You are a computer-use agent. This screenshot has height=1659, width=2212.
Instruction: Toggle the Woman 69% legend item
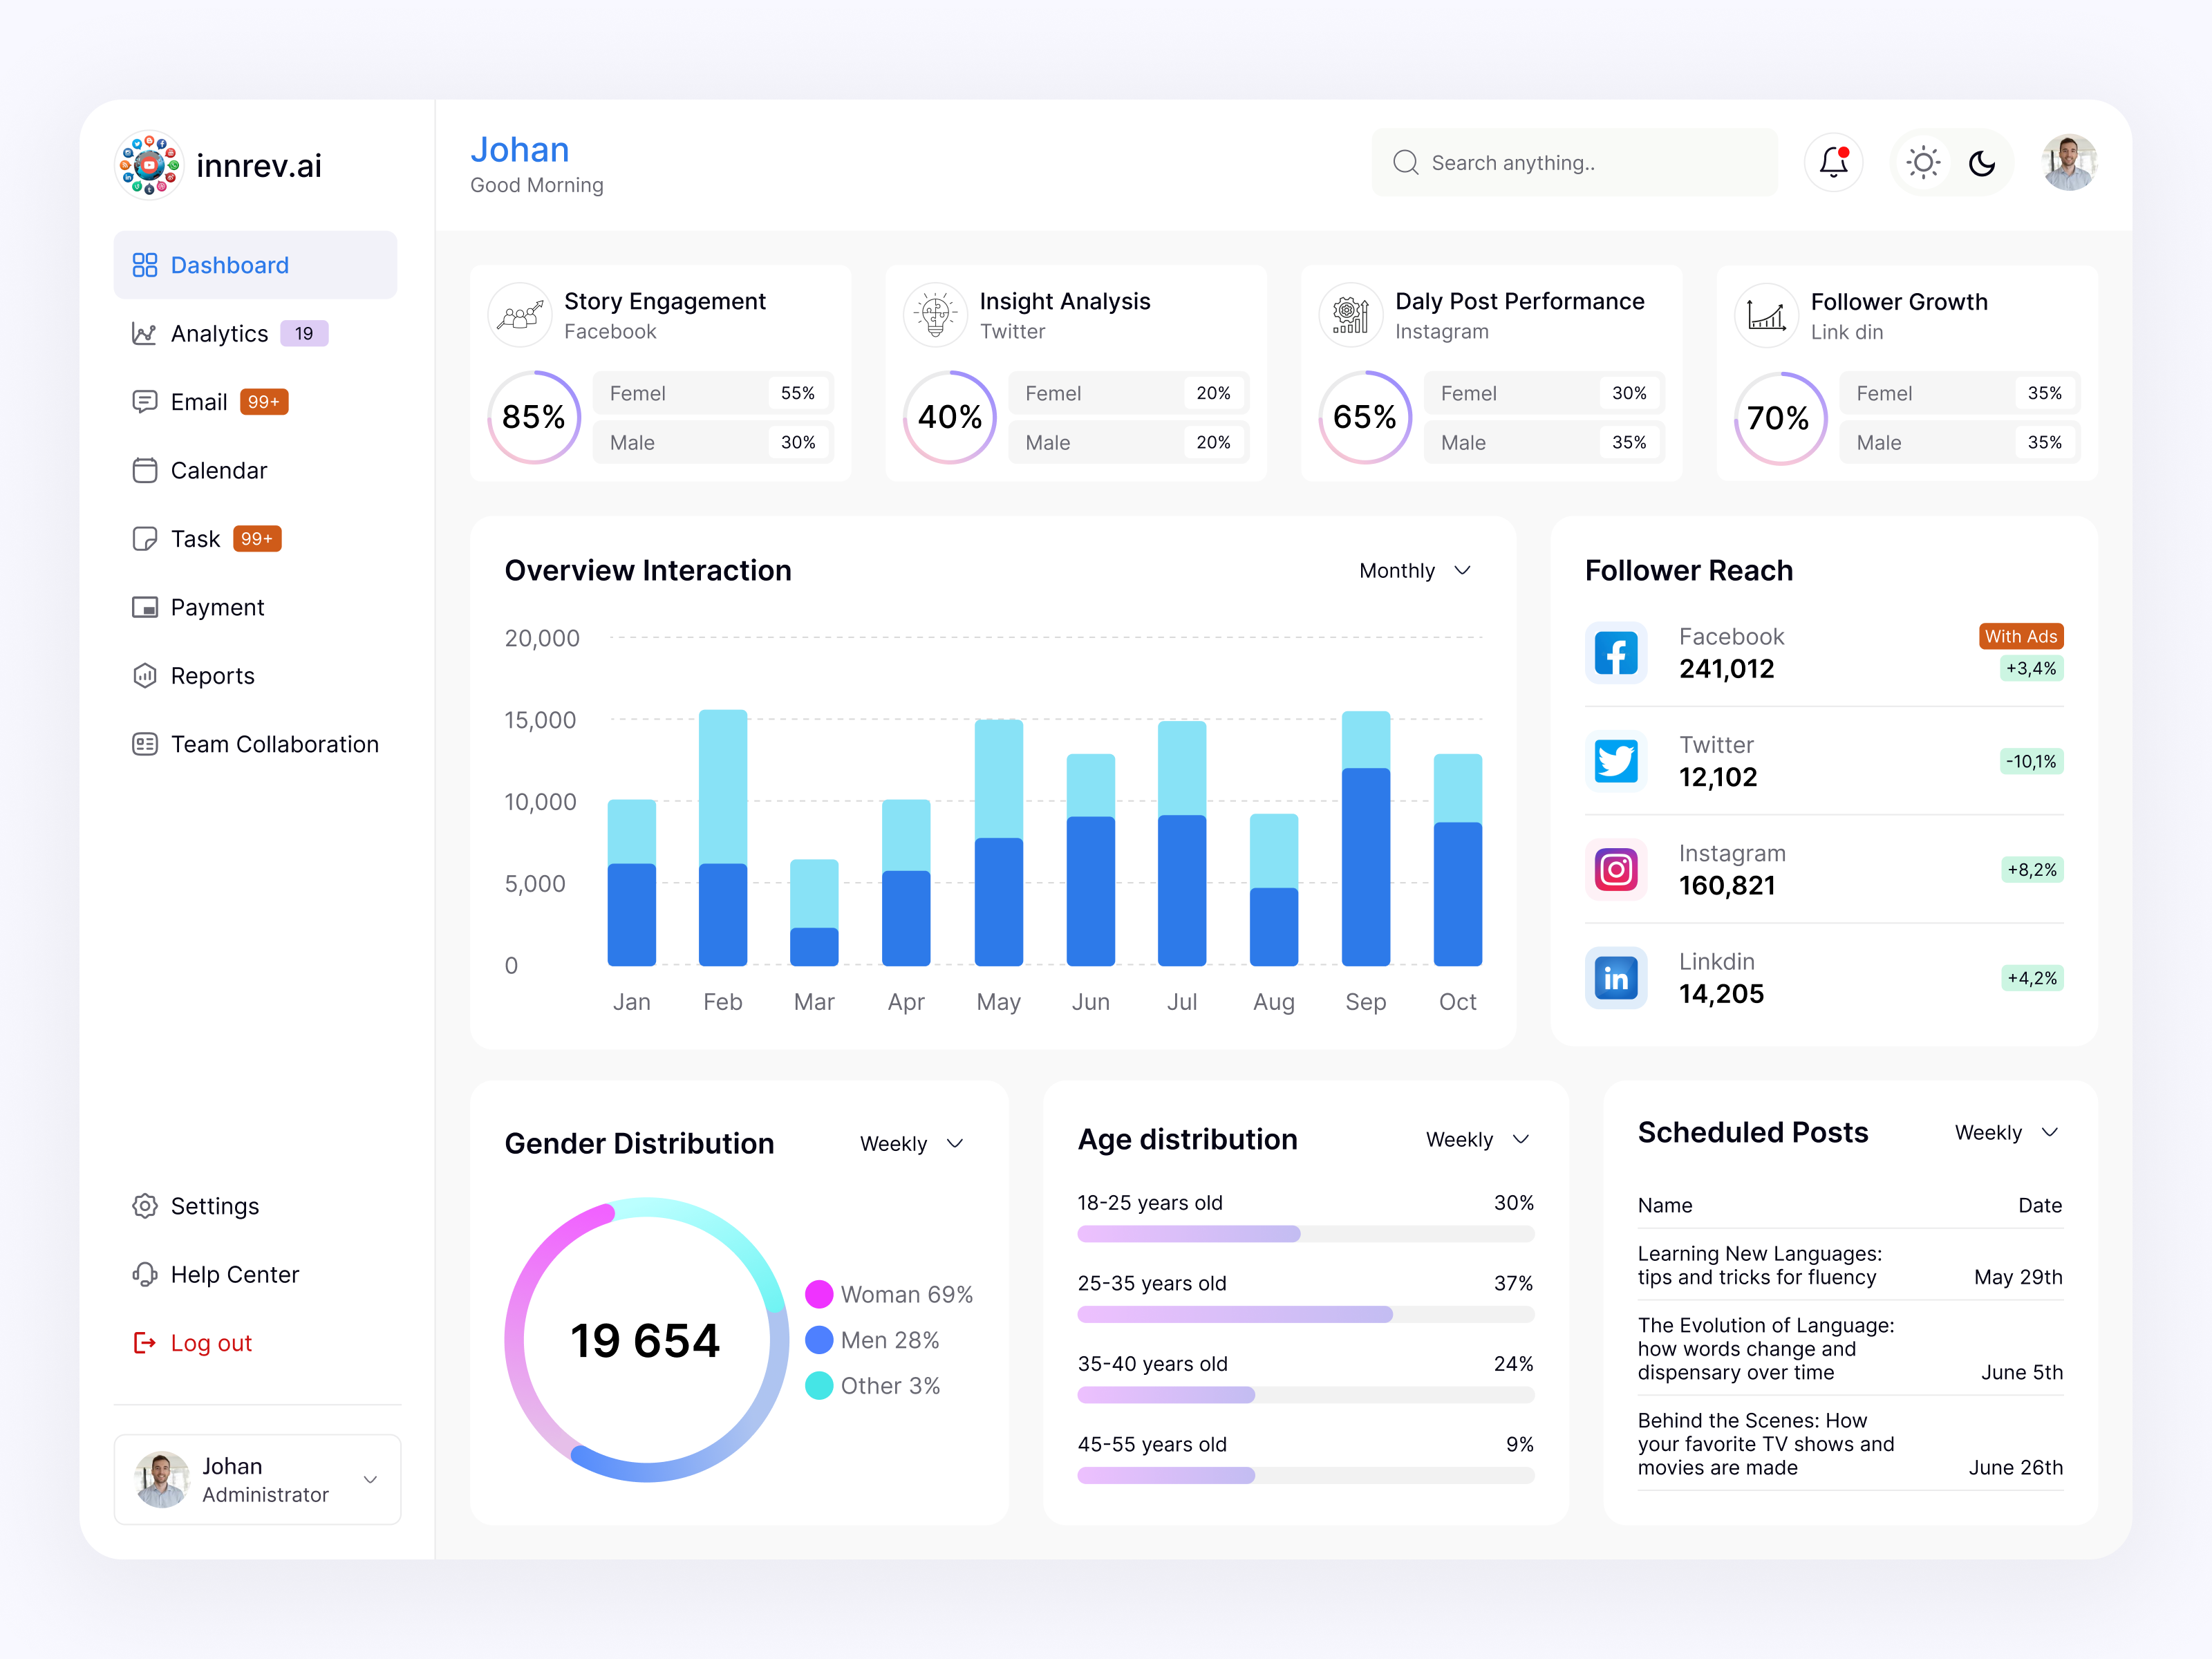tap(889, 1294)
